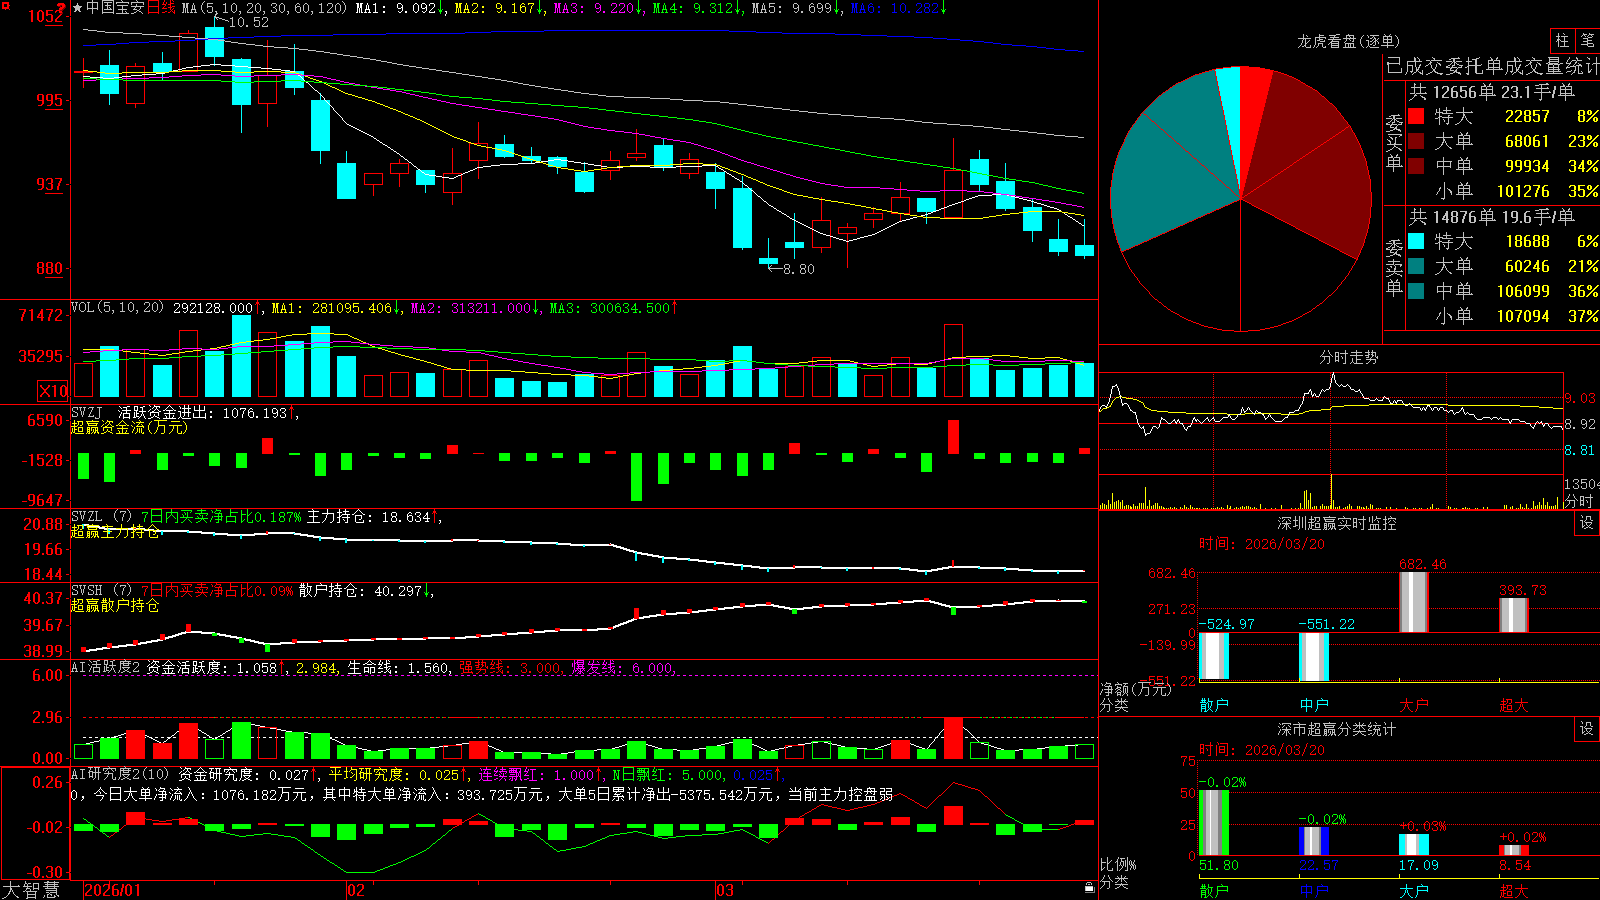Click the 共 12656单 buy-order summary row
The height and width of the screenshot is (900, 1600).
[x=1491, y=91]
